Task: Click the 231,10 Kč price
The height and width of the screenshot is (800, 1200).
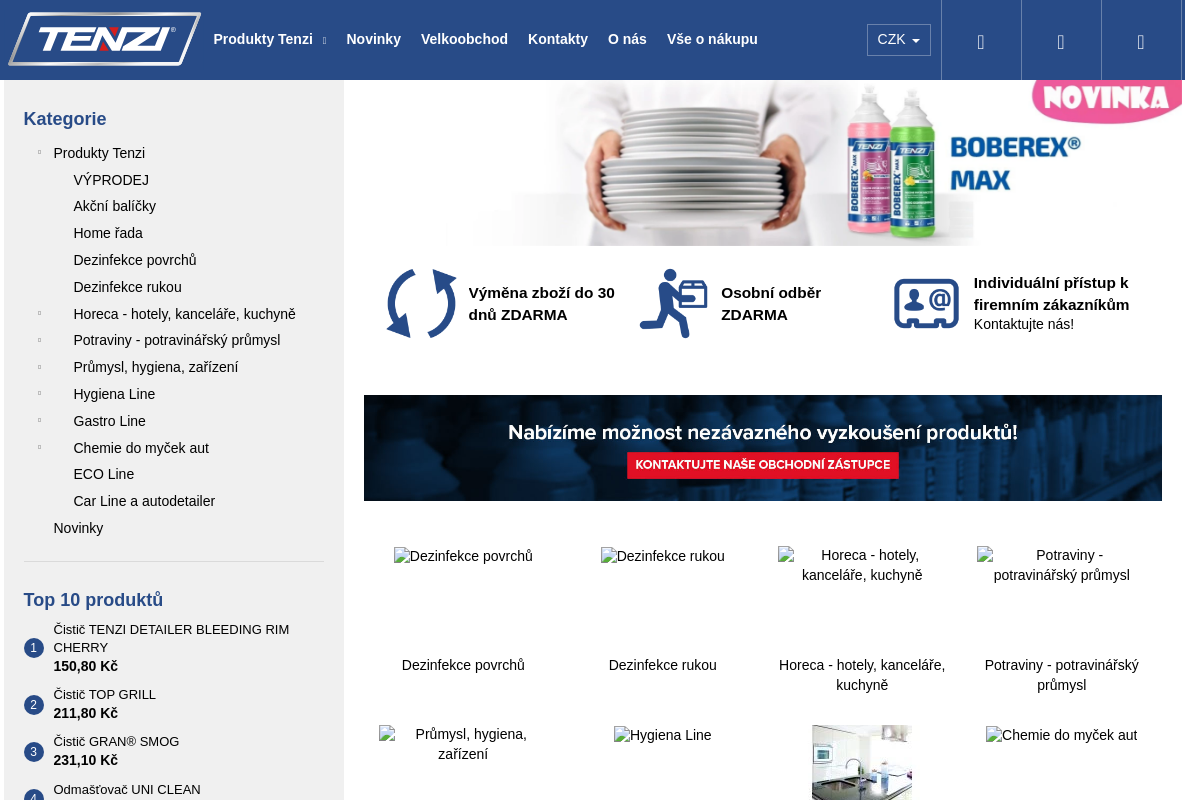Action: 86,760
